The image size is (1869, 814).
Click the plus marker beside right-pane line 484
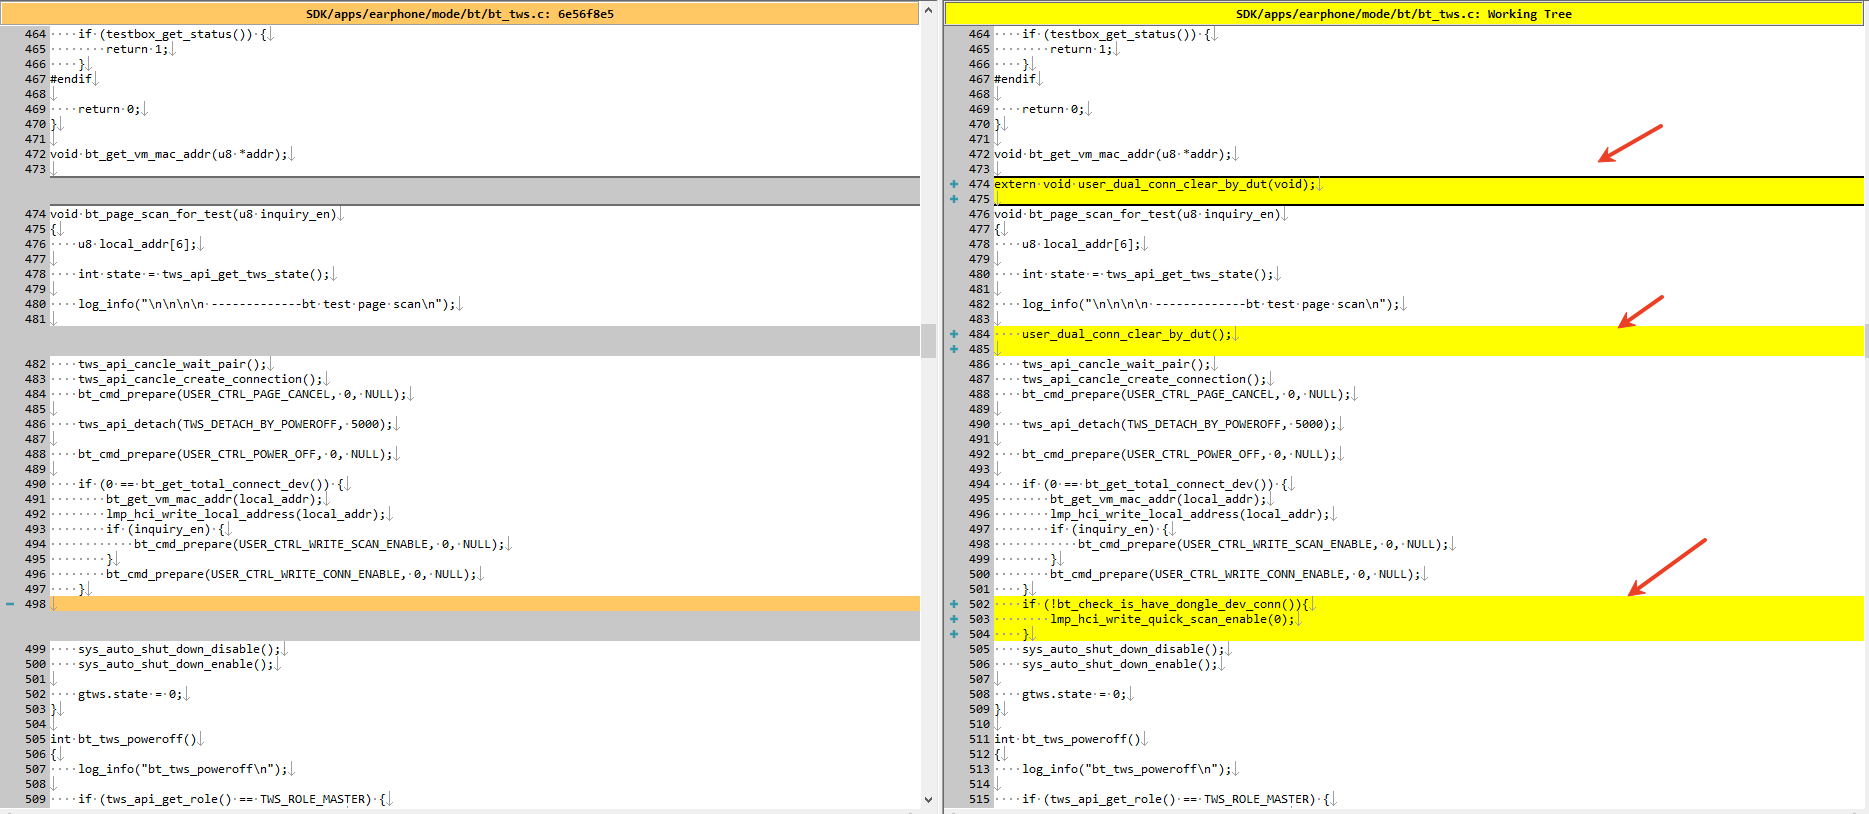(954, 334)
